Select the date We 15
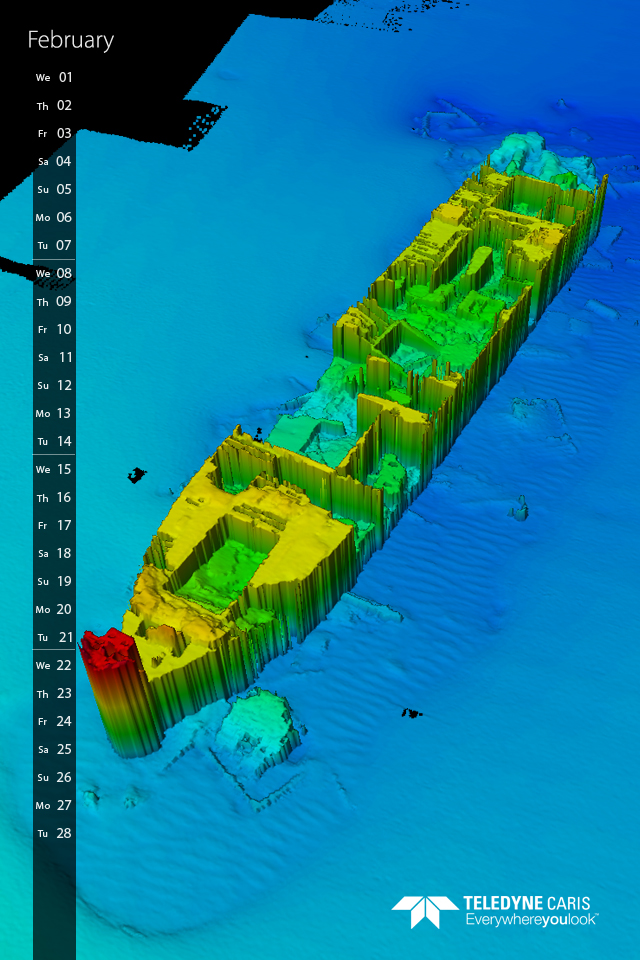The height and width of the screenshot is (960, 640). pos(54,470)
